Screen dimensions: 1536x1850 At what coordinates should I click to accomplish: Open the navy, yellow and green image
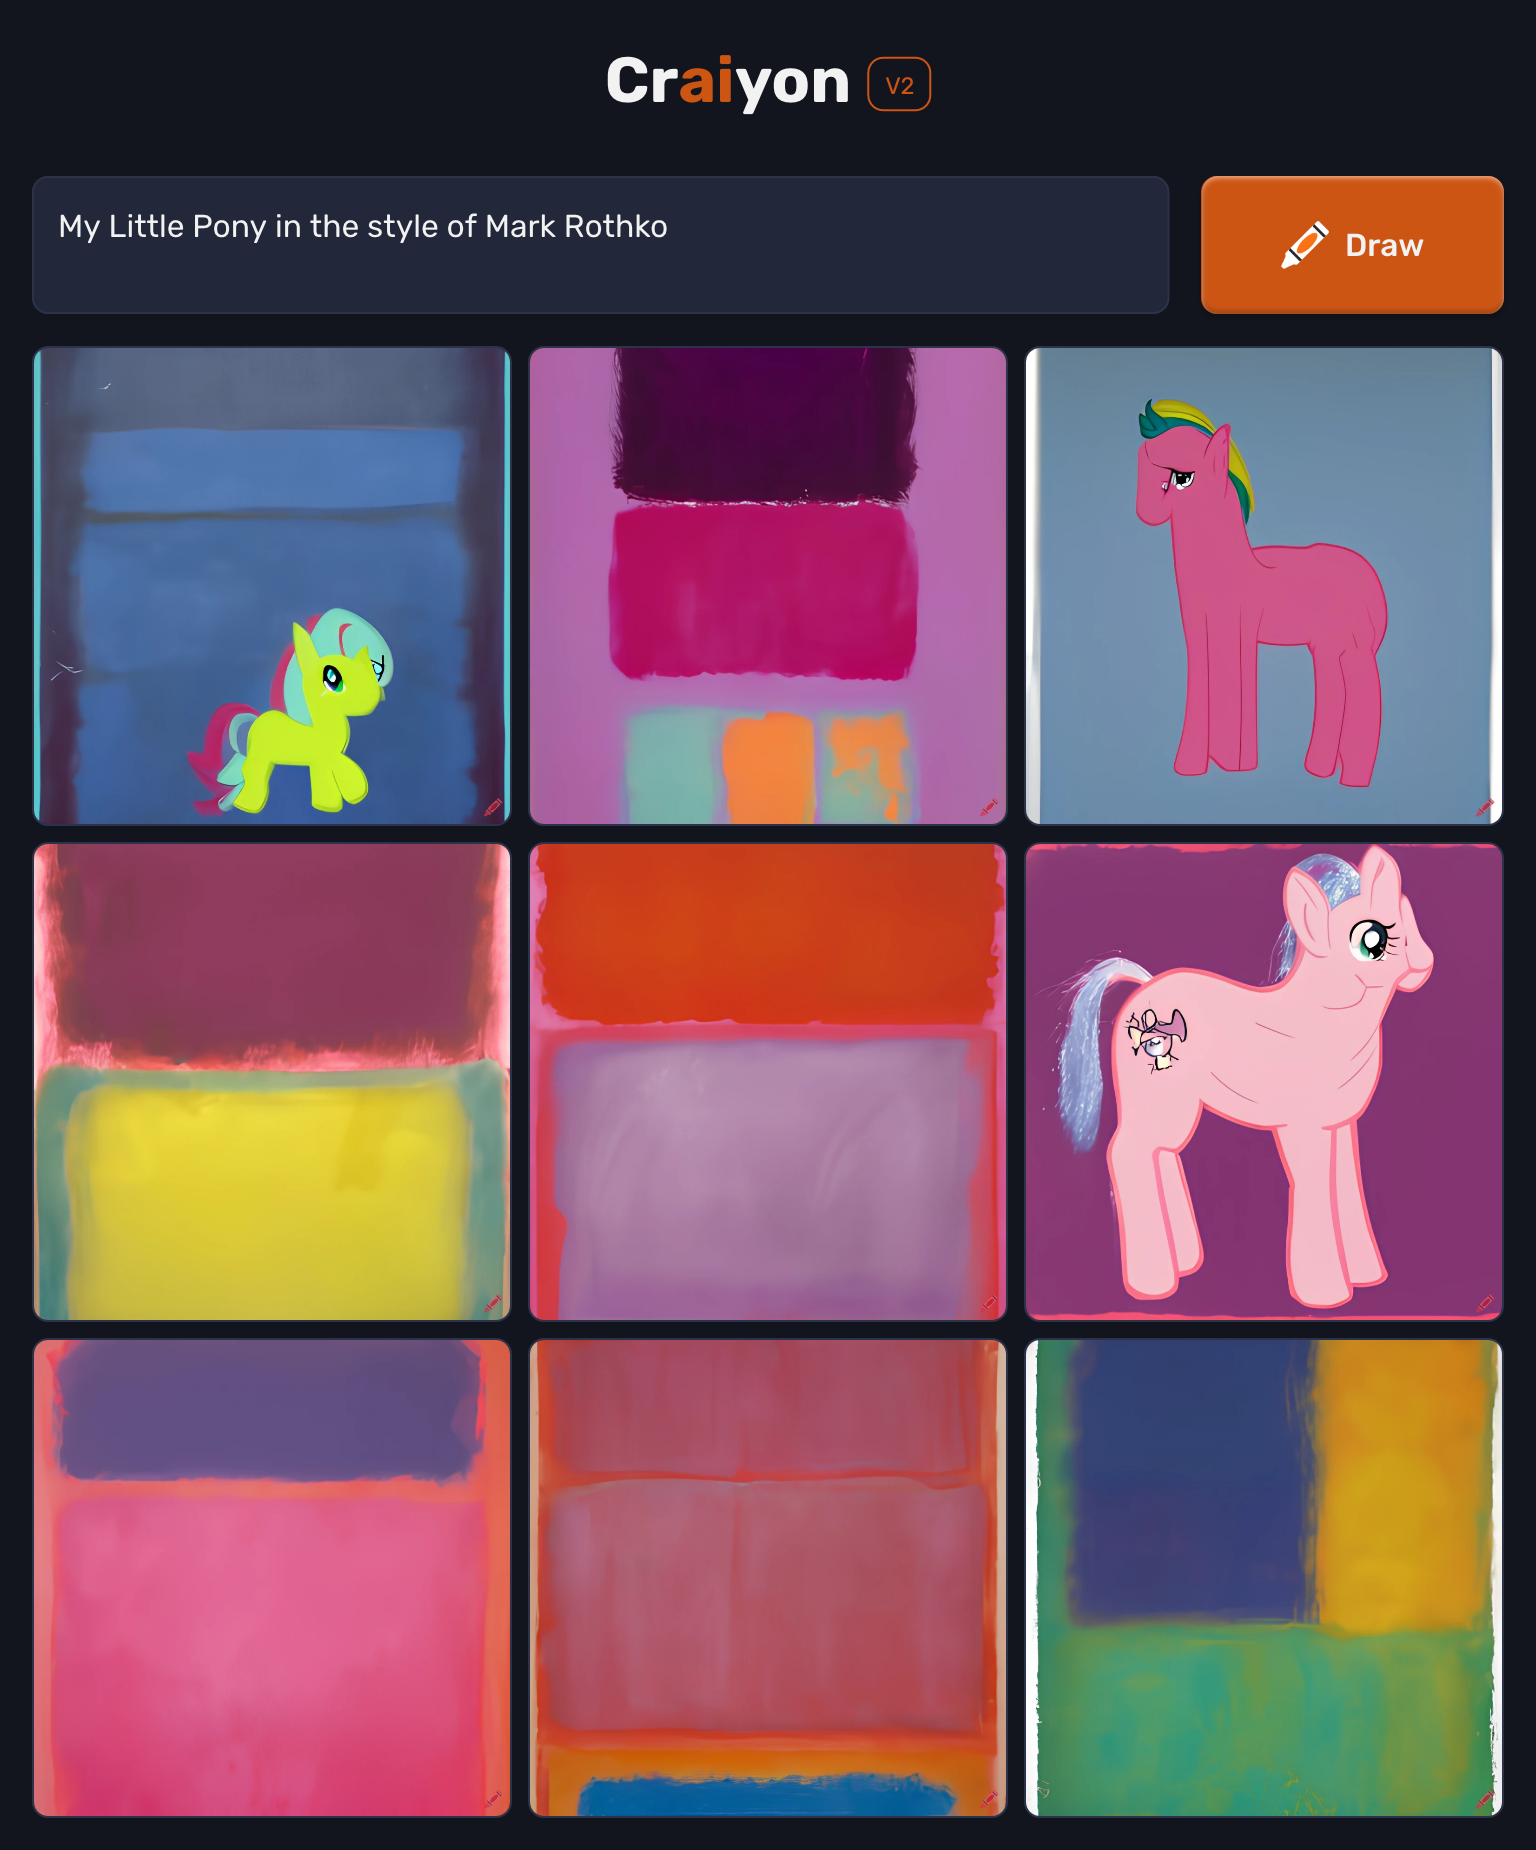tap(1264, 1578)
